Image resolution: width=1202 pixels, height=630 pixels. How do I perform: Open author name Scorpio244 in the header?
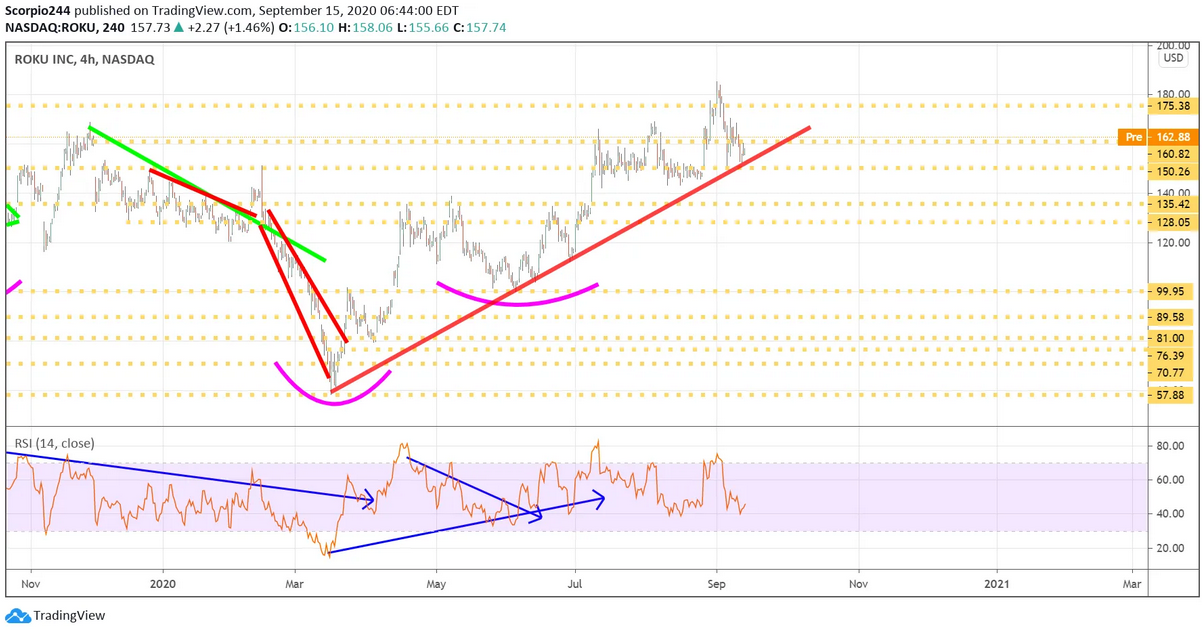pyautogui.click(x=37, y=10)
